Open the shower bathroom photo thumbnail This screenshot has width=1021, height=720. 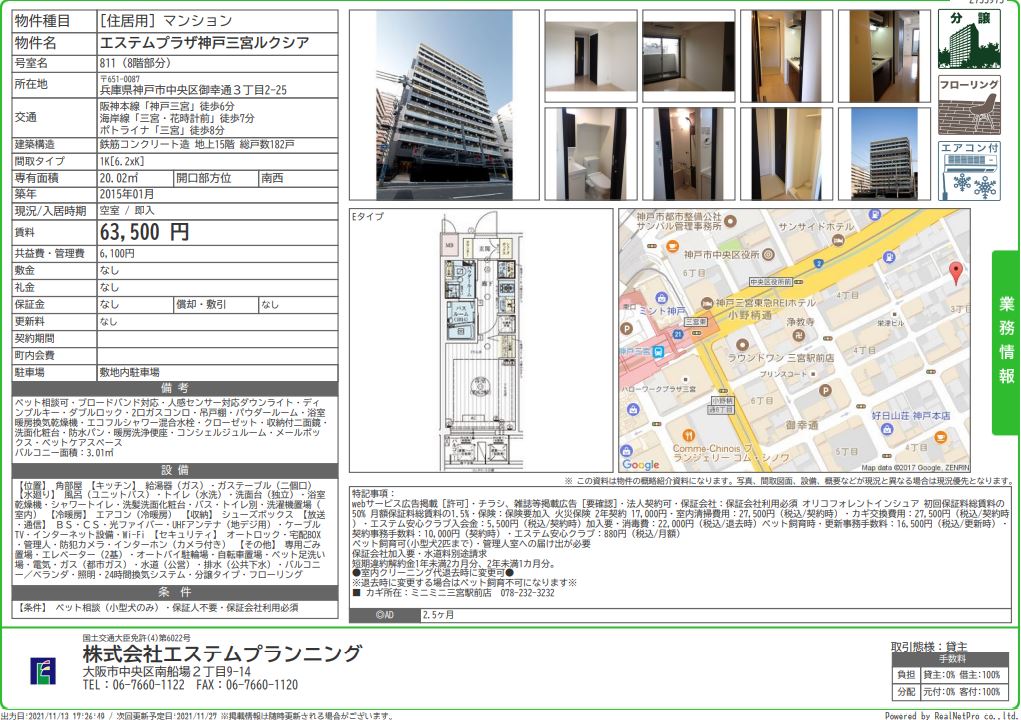point(688,154)
